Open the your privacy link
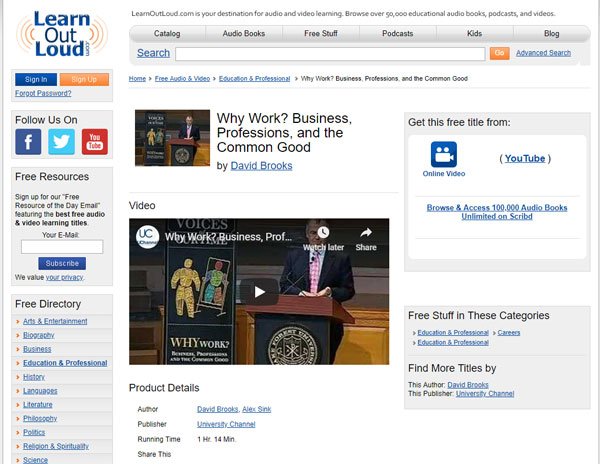The image size is (600, 464). tap(64, 278)
